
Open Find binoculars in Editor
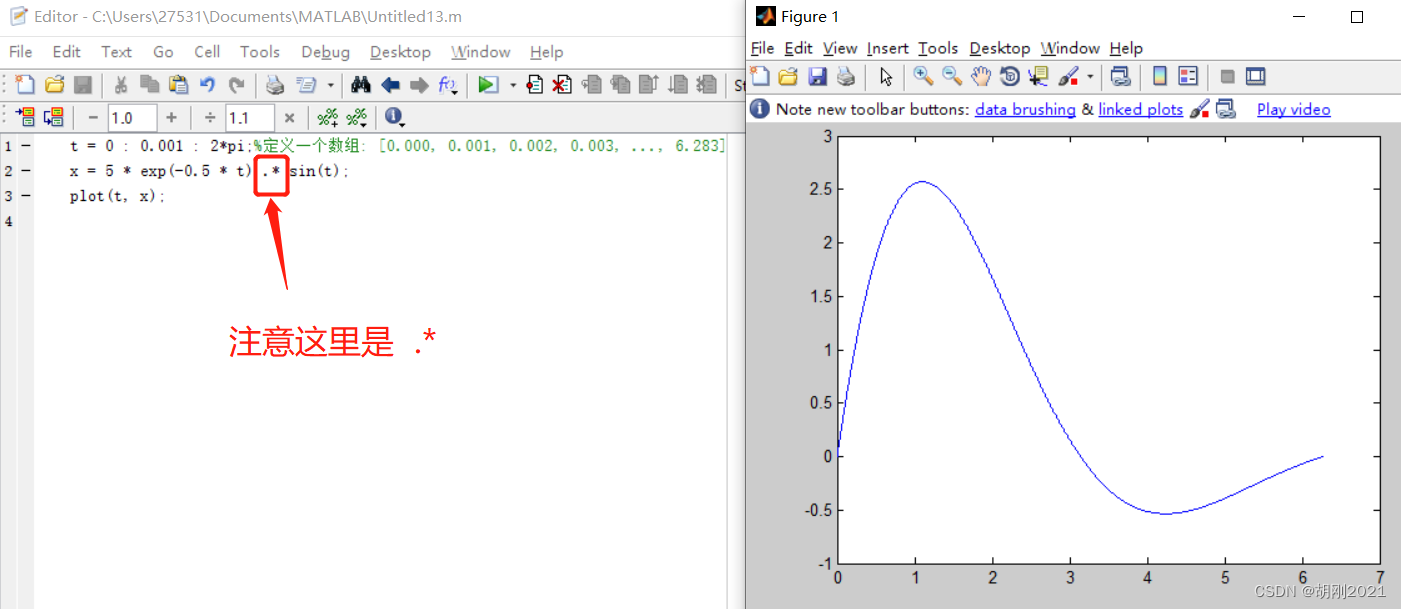(361, 85)
